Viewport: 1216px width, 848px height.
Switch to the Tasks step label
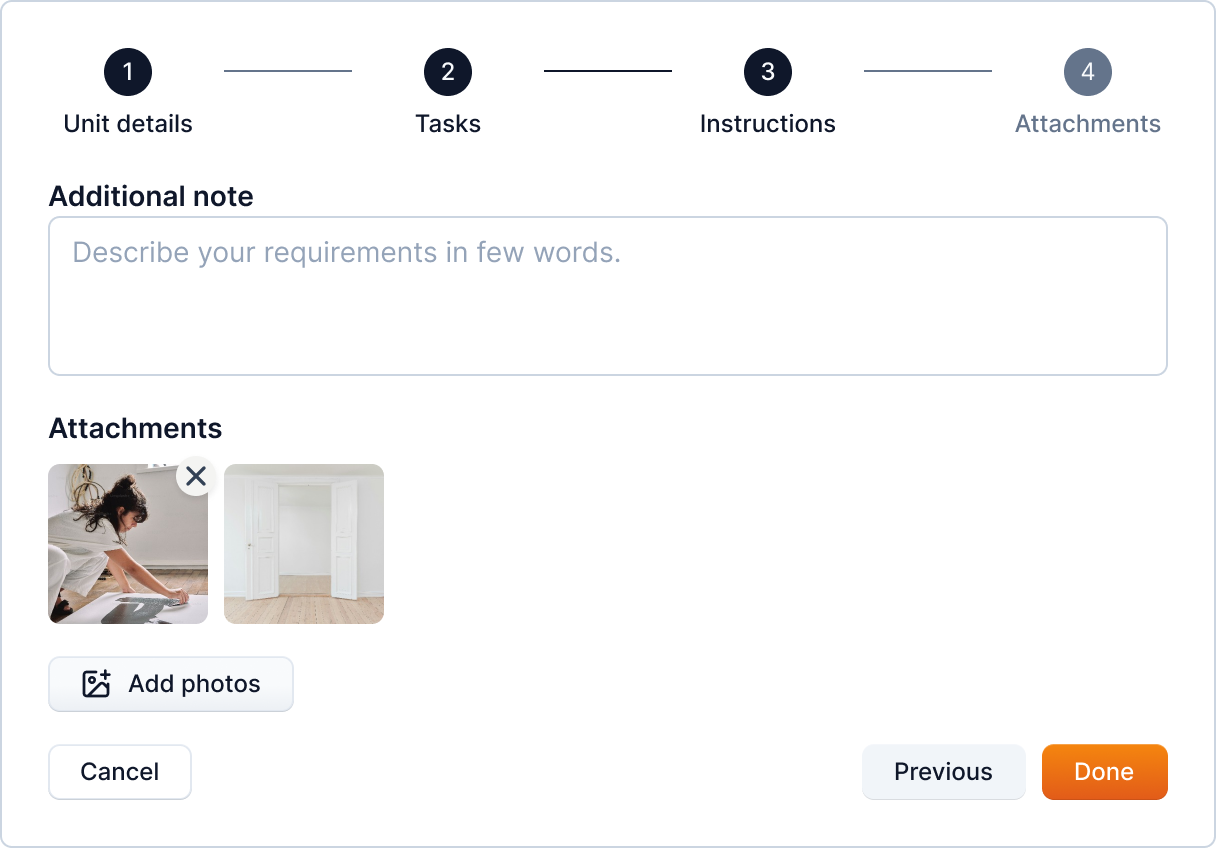[x=448, y=124]
